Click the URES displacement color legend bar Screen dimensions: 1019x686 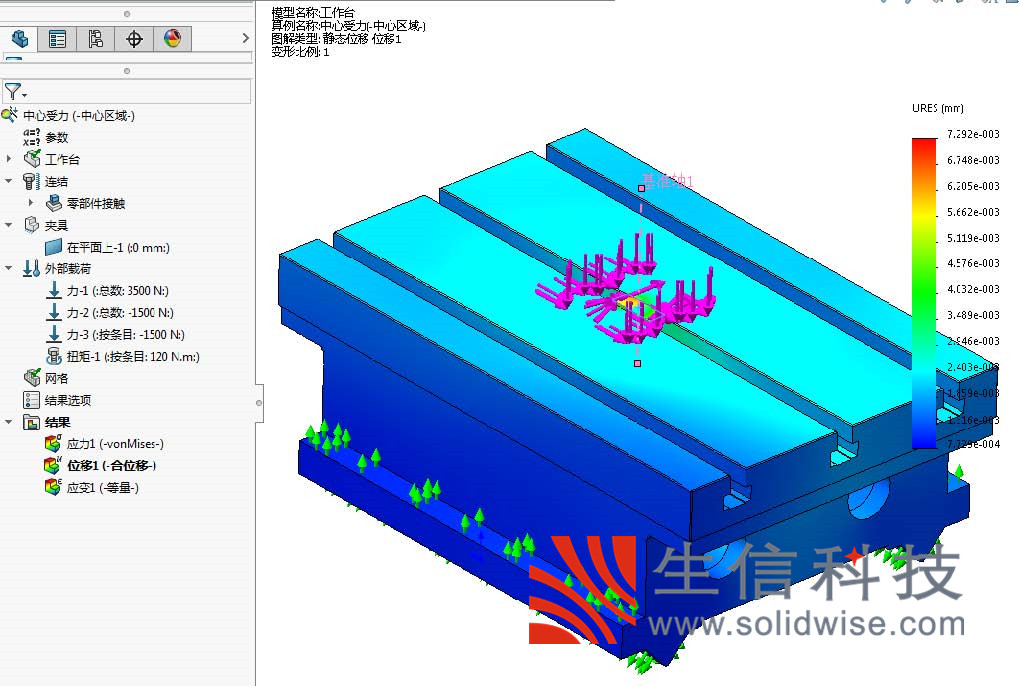[923, 292]
